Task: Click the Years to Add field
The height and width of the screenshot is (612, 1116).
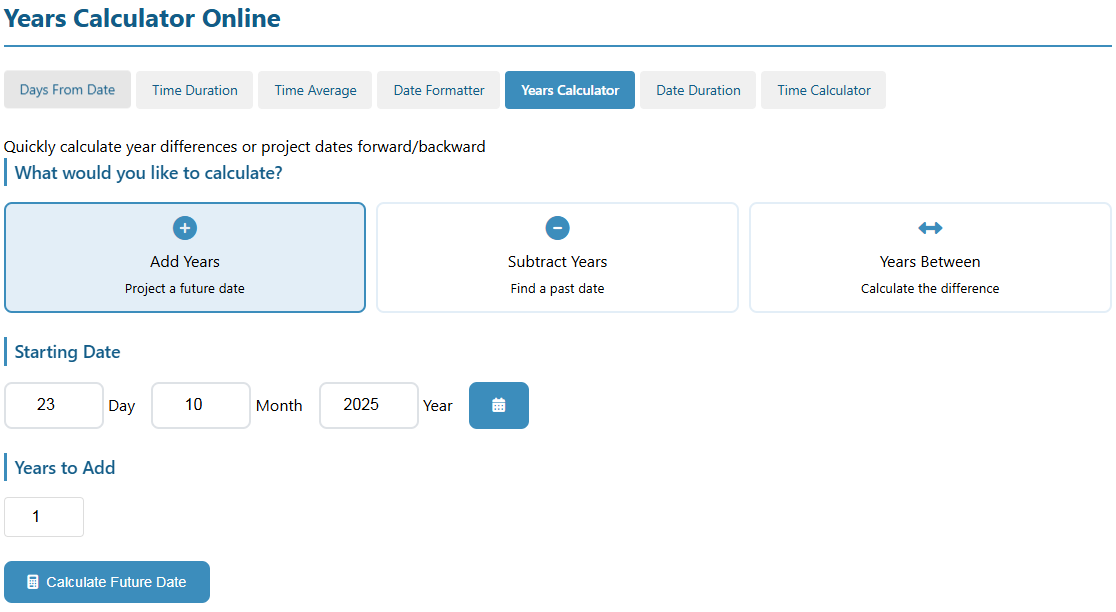Action: [x=44, y=517]
